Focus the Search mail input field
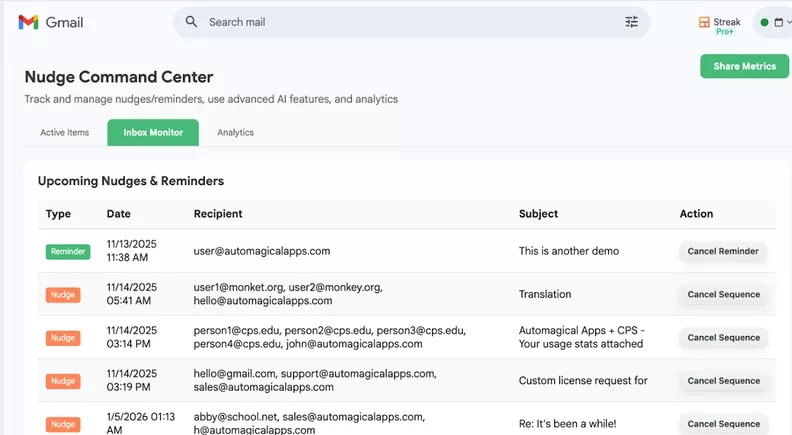Screen dimensions: 792x435 pos(400,22)
